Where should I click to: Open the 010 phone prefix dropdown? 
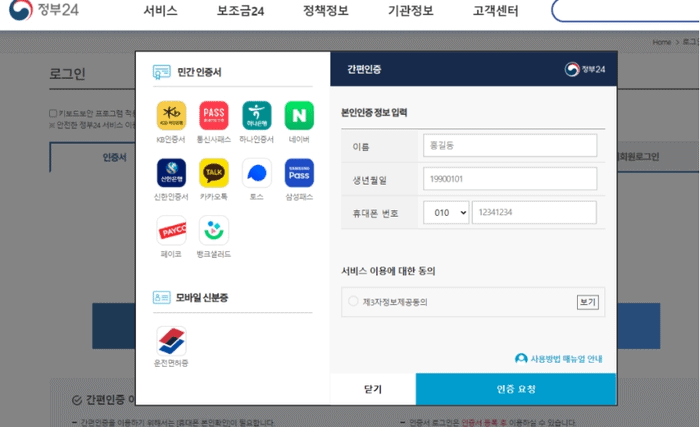[x=446, y=213]
